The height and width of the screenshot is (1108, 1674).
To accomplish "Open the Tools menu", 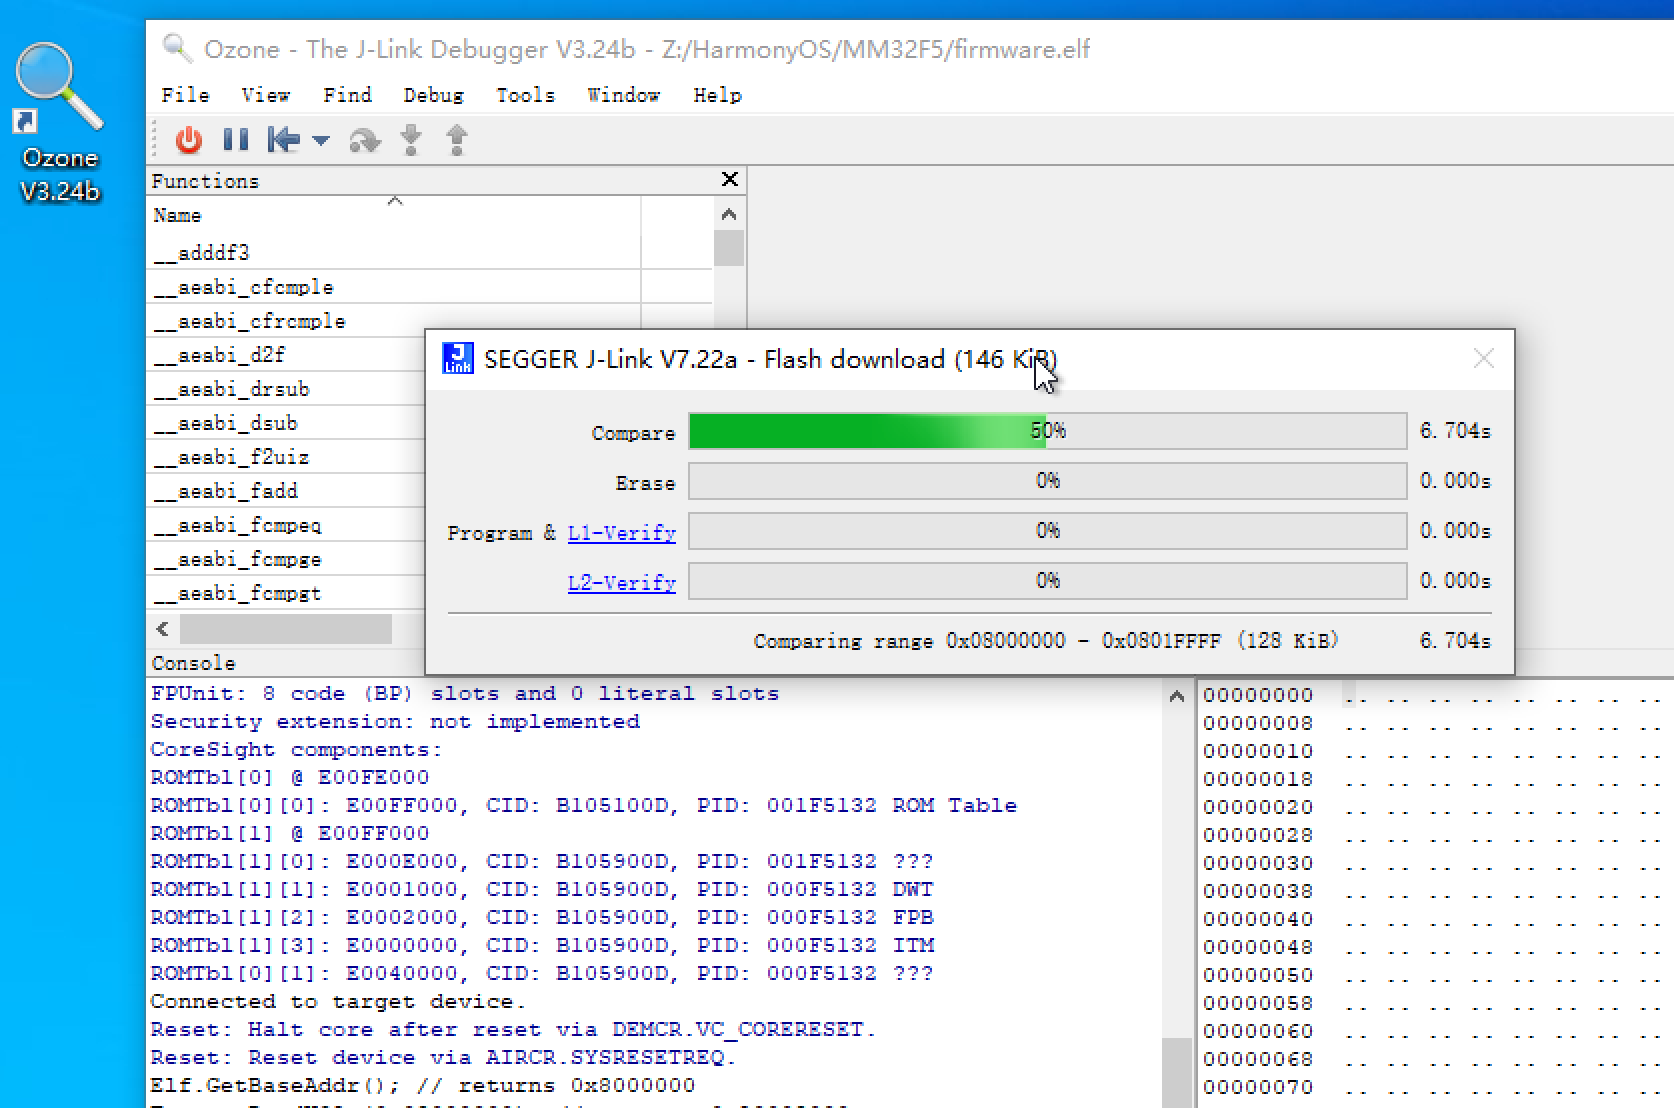I will click(x=525, y=95).
